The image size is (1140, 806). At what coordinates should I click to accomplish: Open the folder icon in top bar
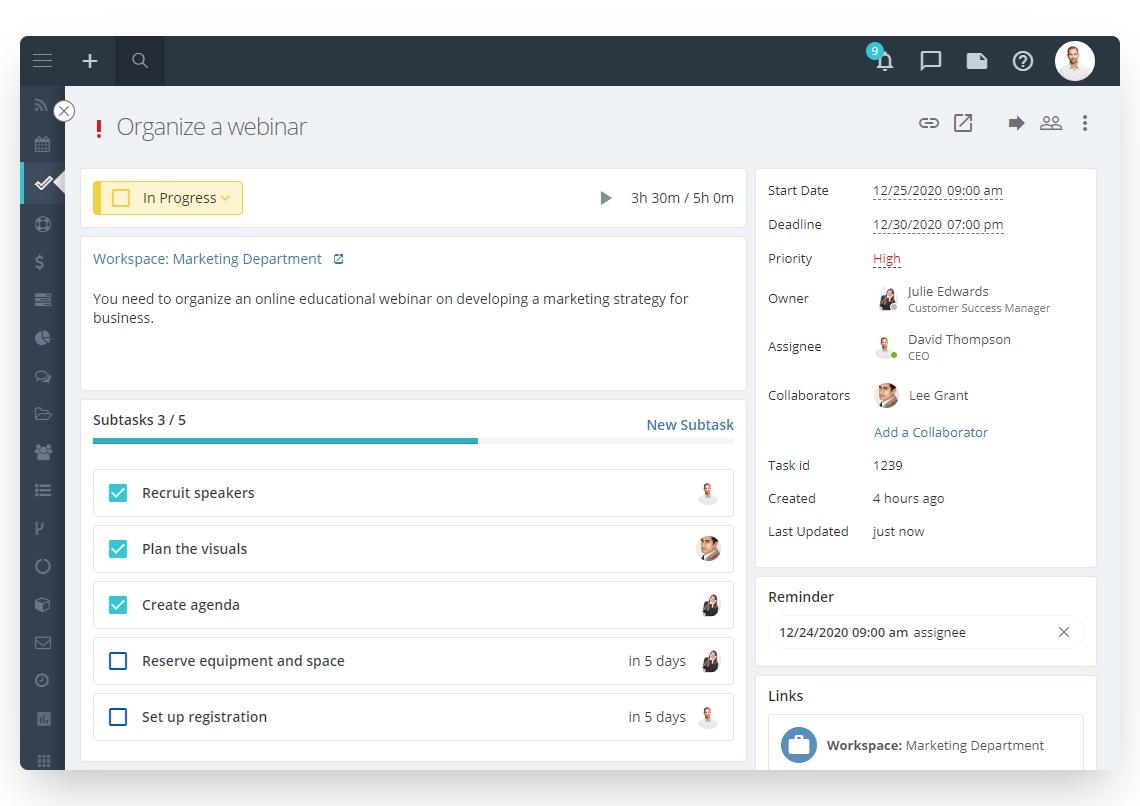976,61
